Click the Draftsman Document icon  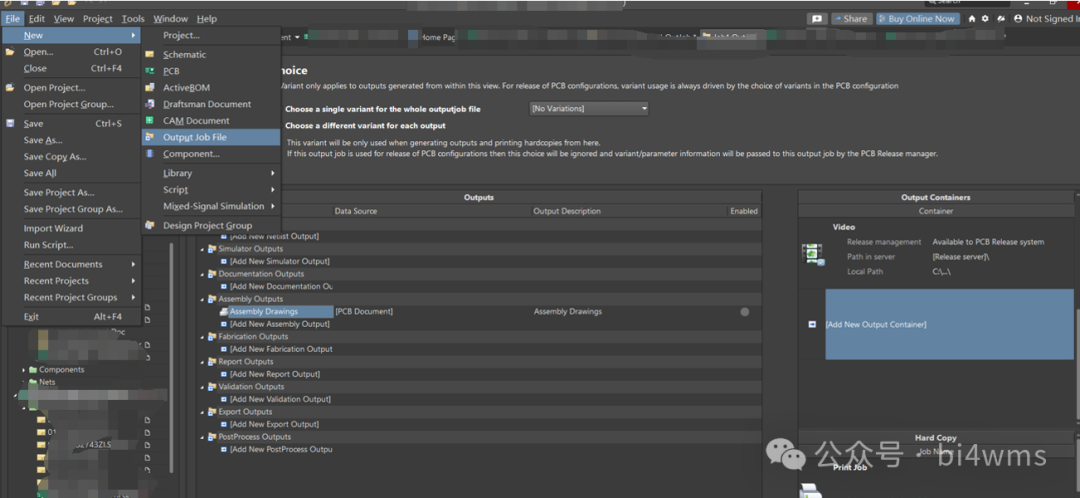(x=150, y=104)
